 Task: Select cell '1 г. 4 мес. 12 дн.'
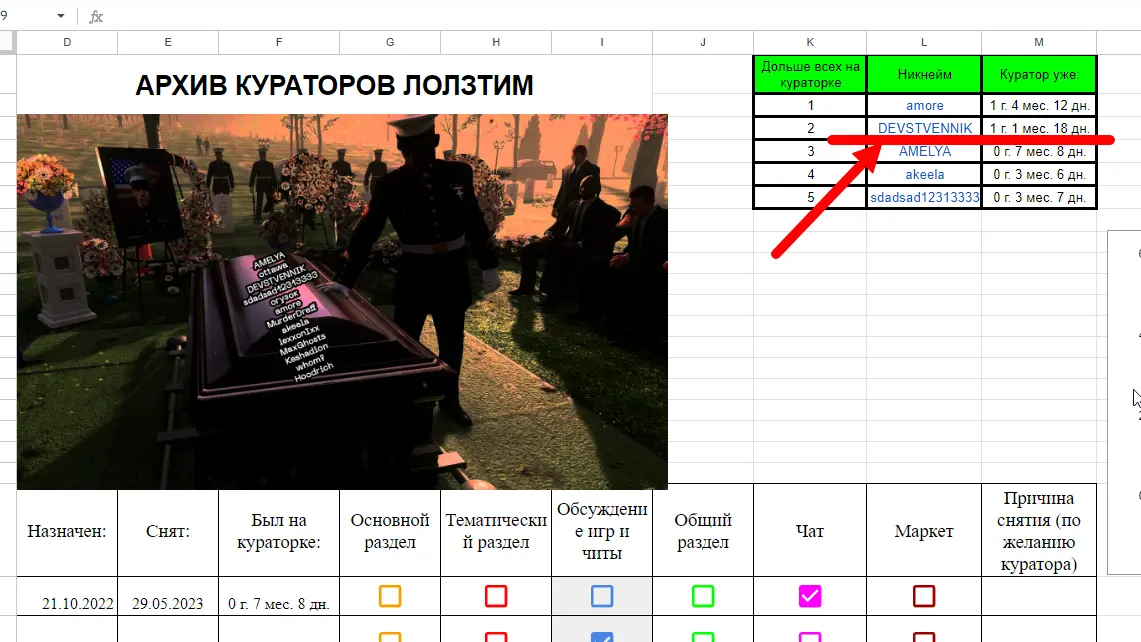click(x=1039, y=106)
